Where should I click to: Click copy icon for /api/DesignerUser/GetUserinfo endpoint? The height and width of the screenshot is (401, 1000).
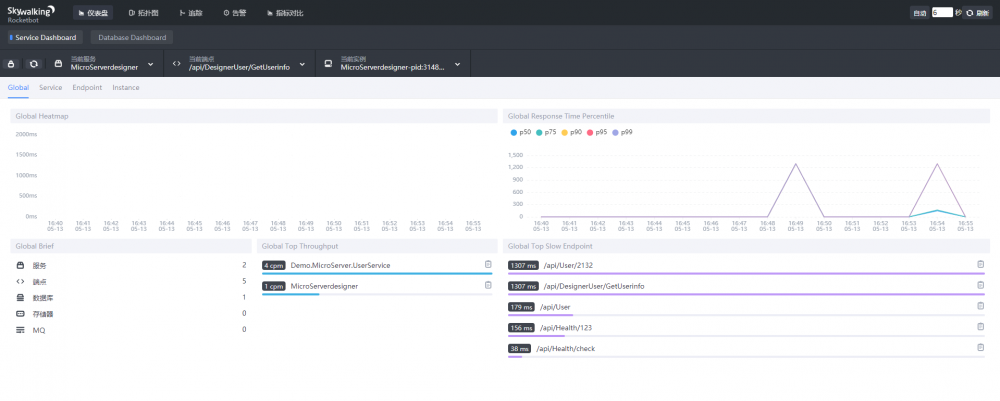click(981, 285)
